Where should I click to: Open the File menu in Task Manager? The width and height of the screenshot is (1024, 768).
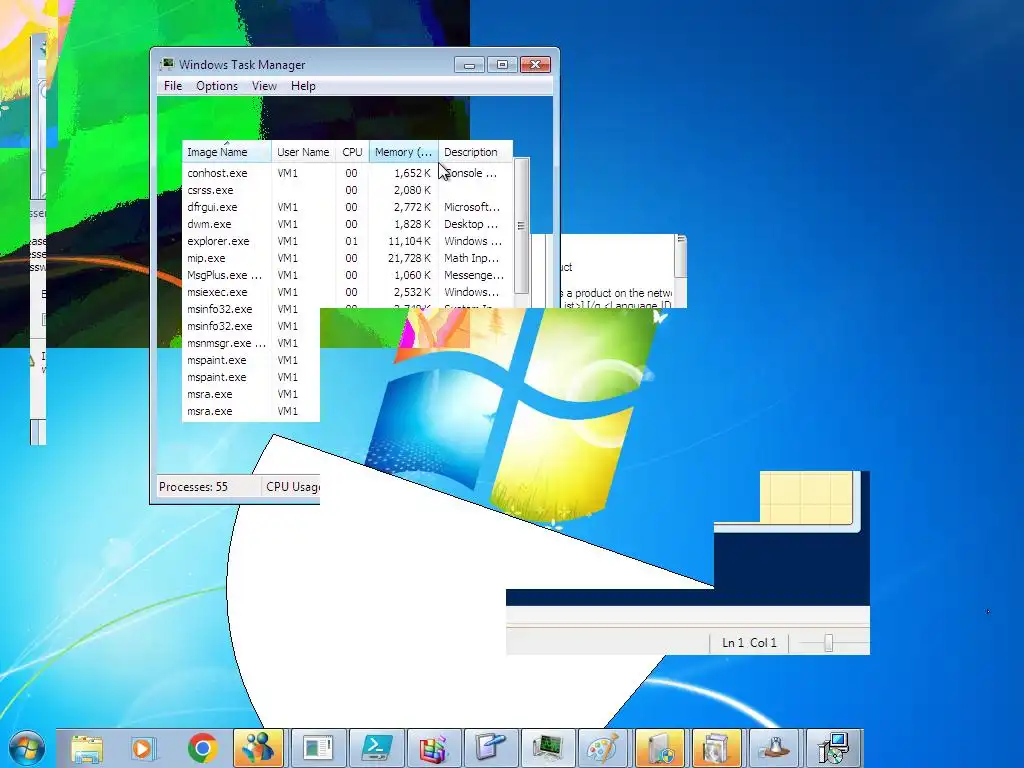tap(173, 86)
